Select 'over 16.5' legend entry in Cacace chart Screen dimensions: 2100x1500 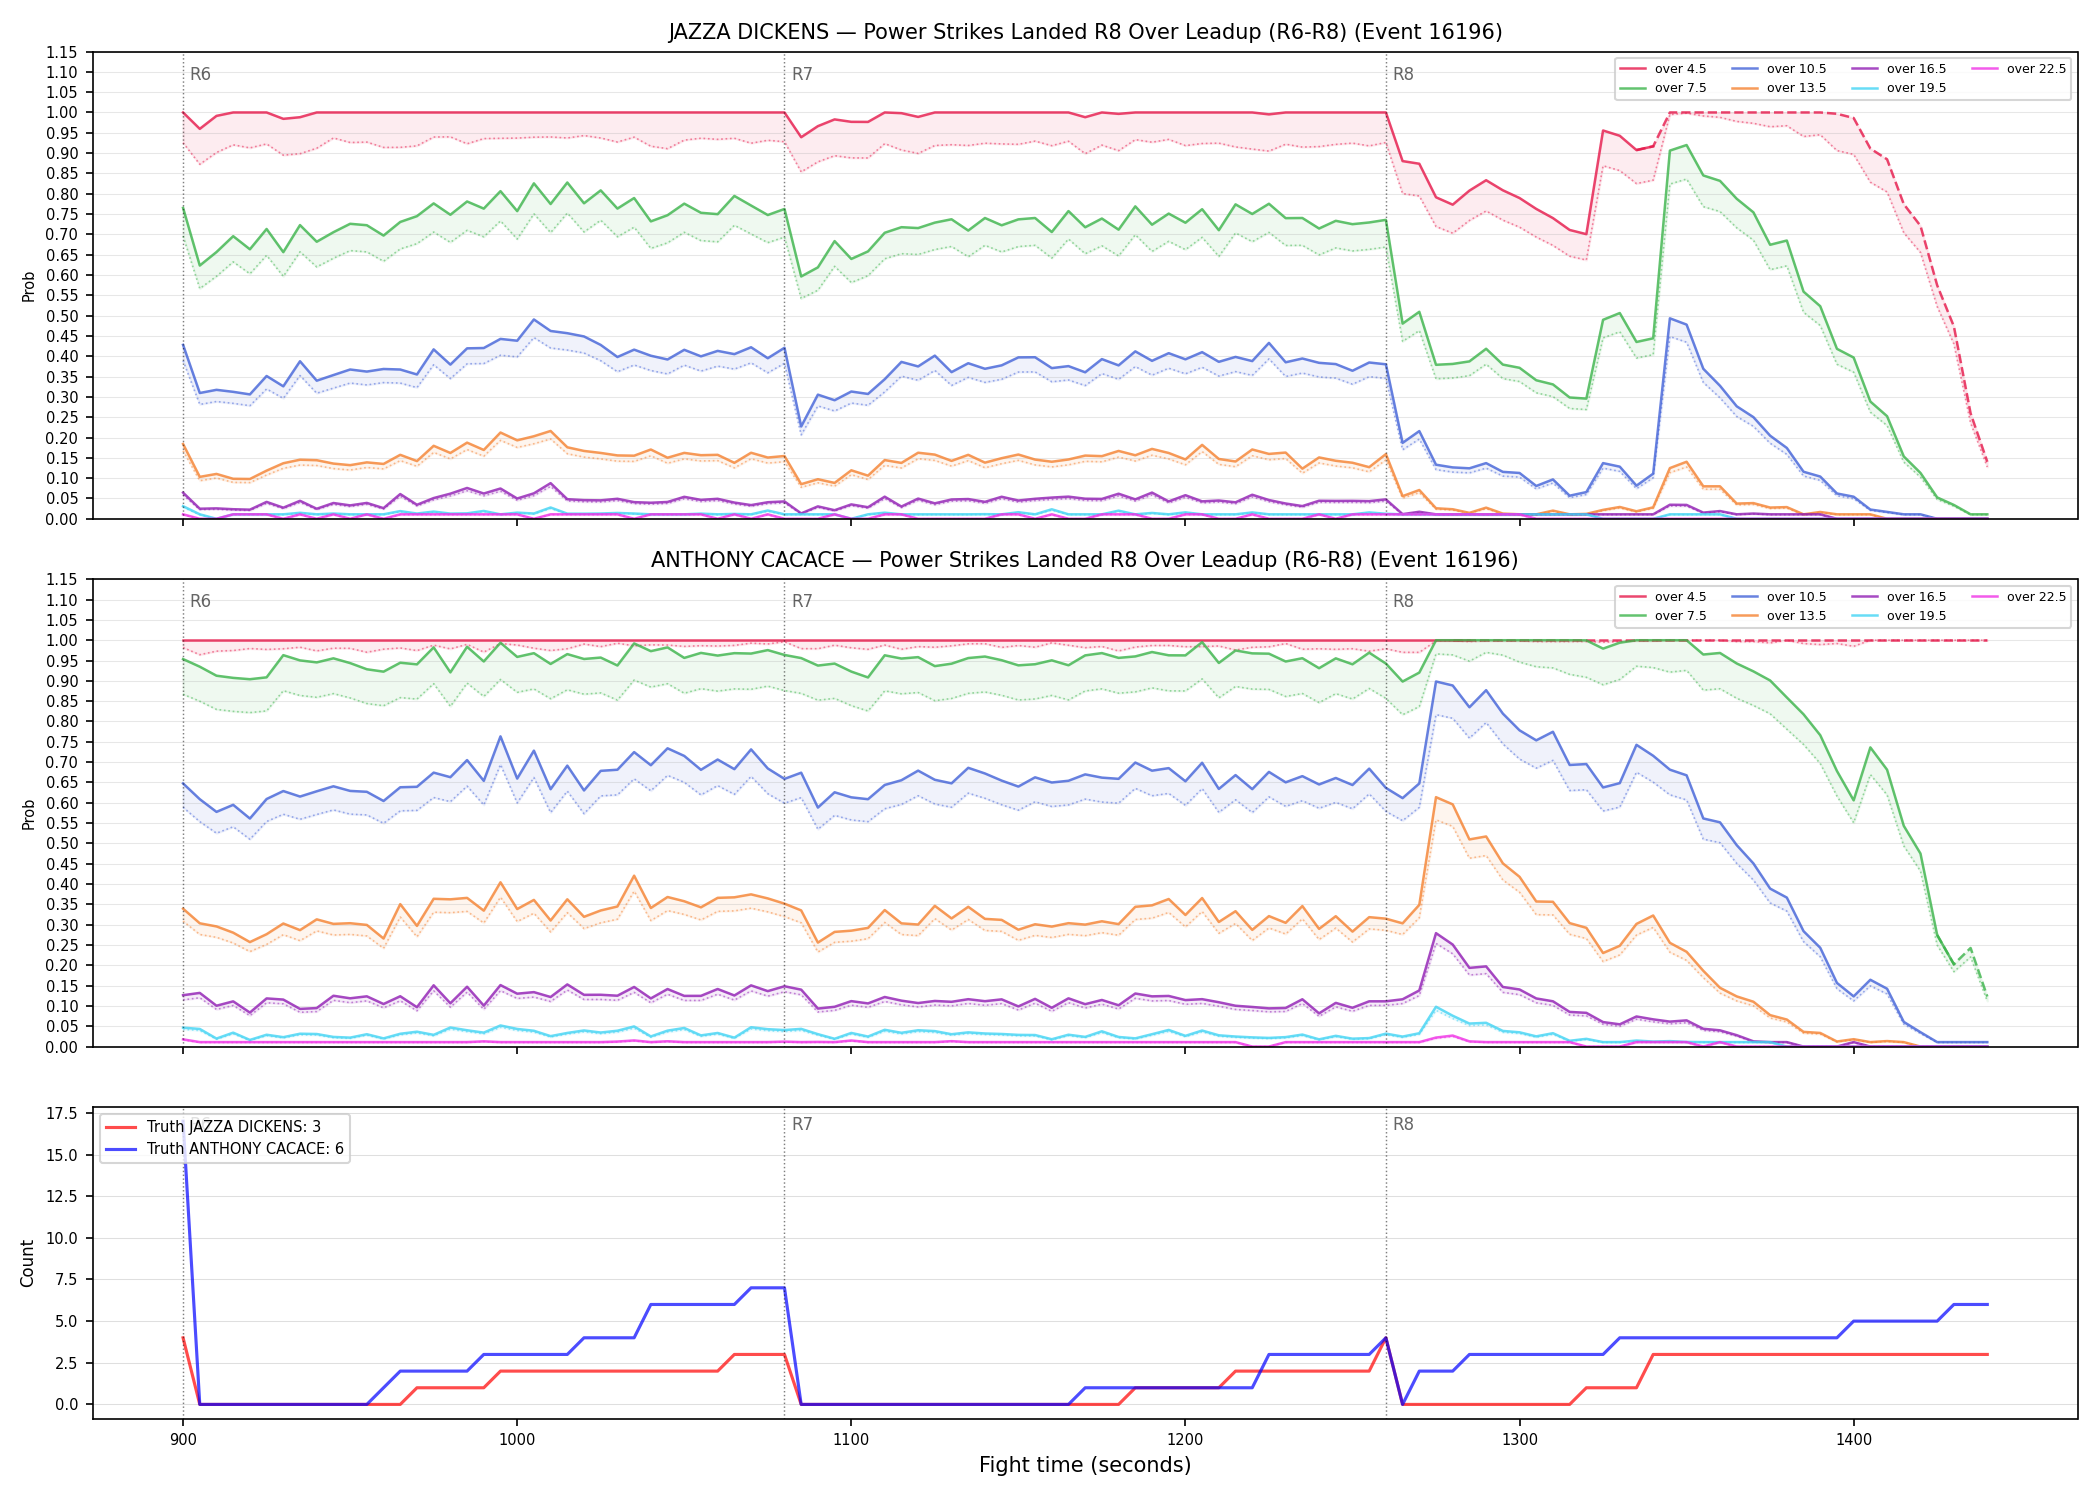[1899, 597]
